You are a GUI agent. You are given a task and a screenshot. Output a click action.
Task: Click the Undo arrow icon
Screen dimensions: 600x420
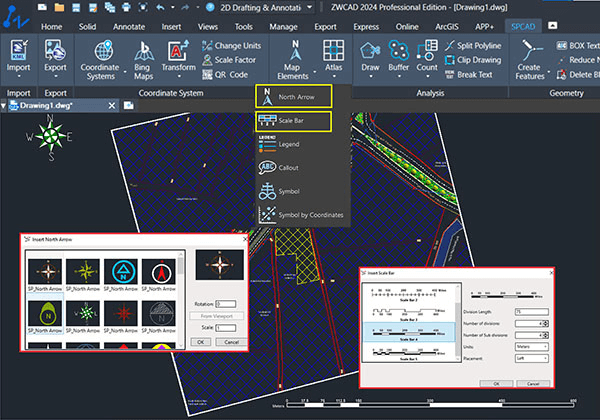[161, 7]
